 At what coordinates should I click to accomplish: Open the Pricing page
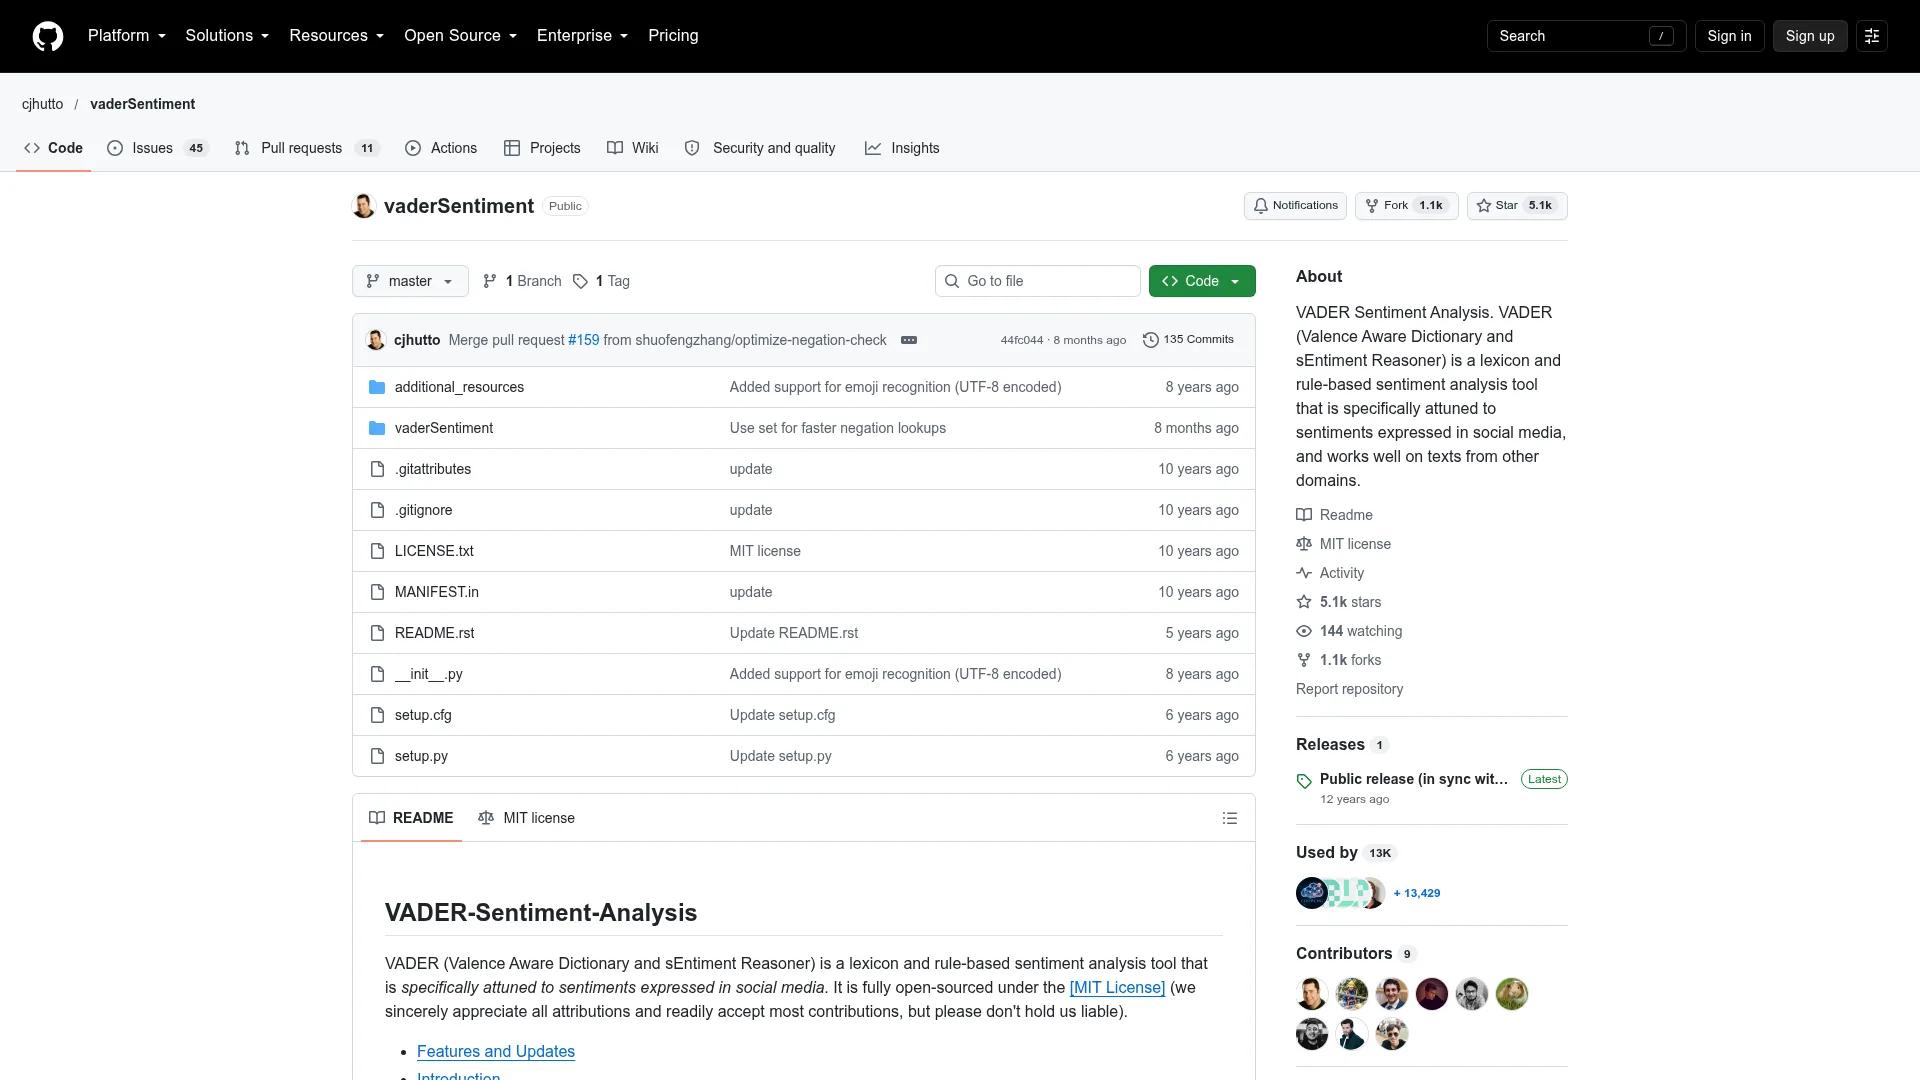[x=673, y=36]
